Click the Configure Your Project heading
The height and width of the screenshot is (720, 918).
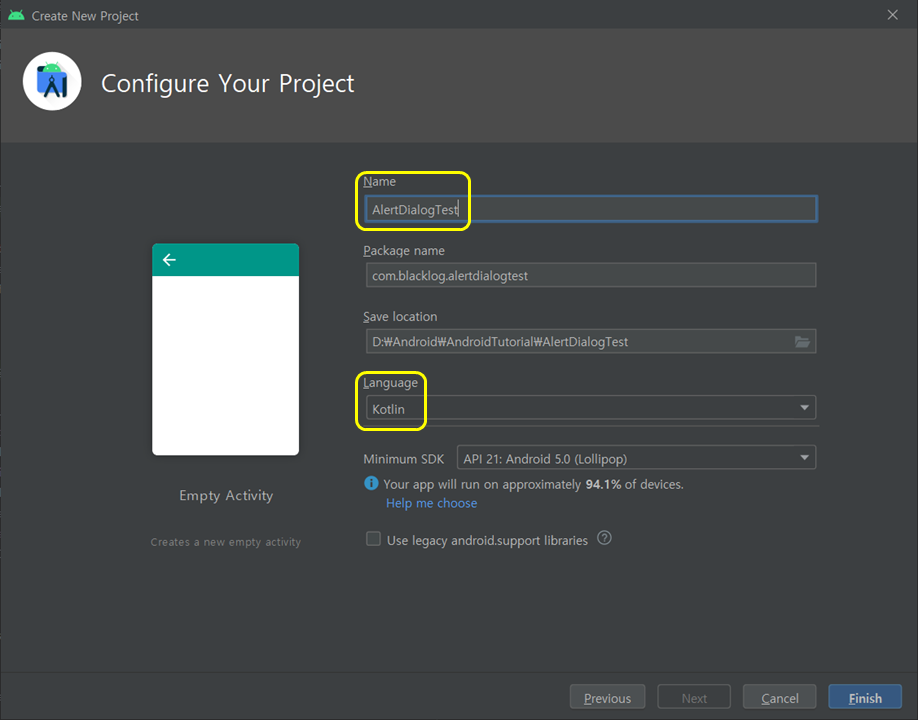227,84
